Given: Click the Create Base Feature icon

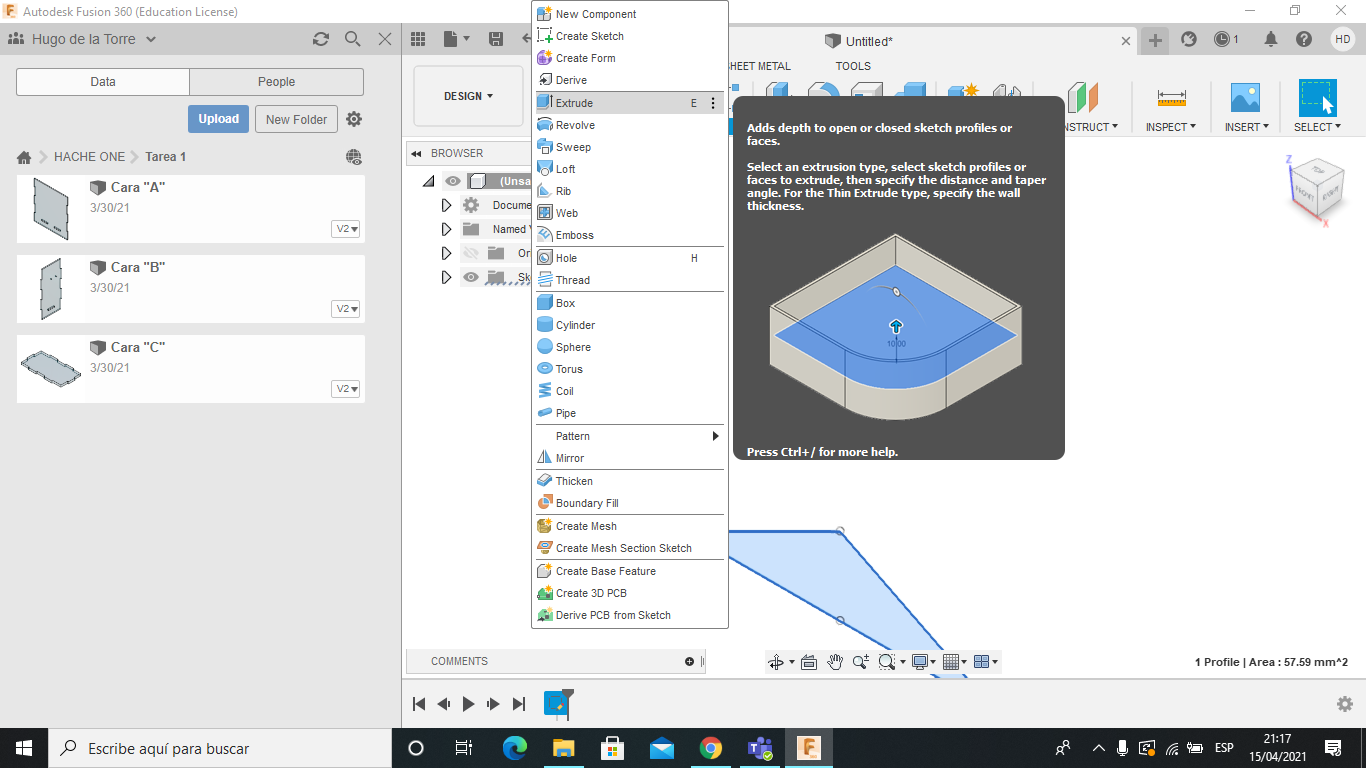Looking at the screenshot, I should point(545,571).
